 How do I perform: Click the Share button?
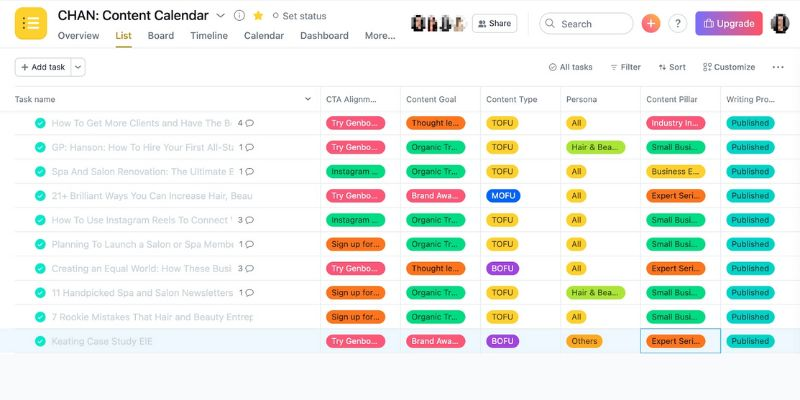click(x=494, y=23)
